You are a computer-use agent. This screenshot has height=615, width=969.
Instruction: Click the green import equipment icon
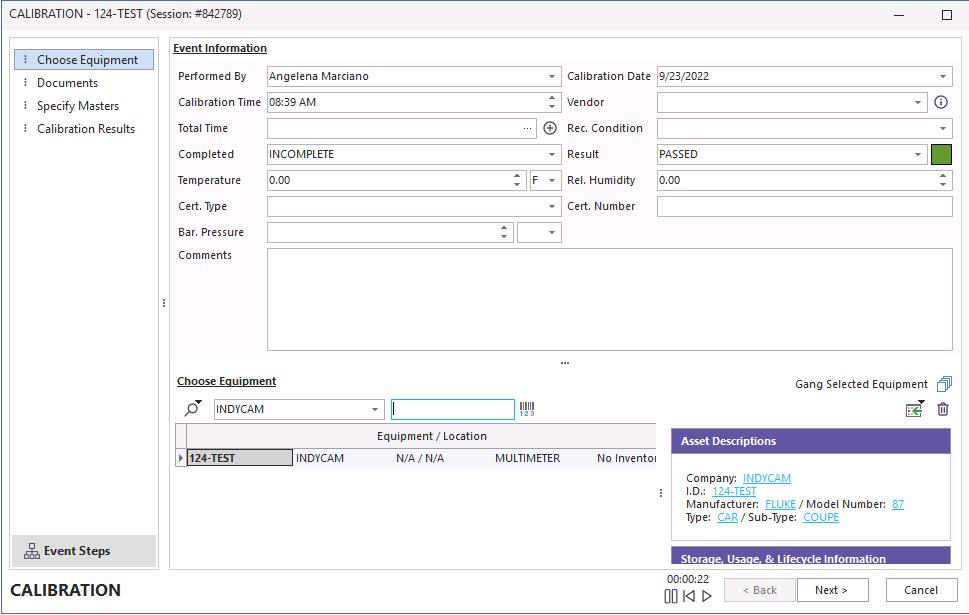click(914, 409)
